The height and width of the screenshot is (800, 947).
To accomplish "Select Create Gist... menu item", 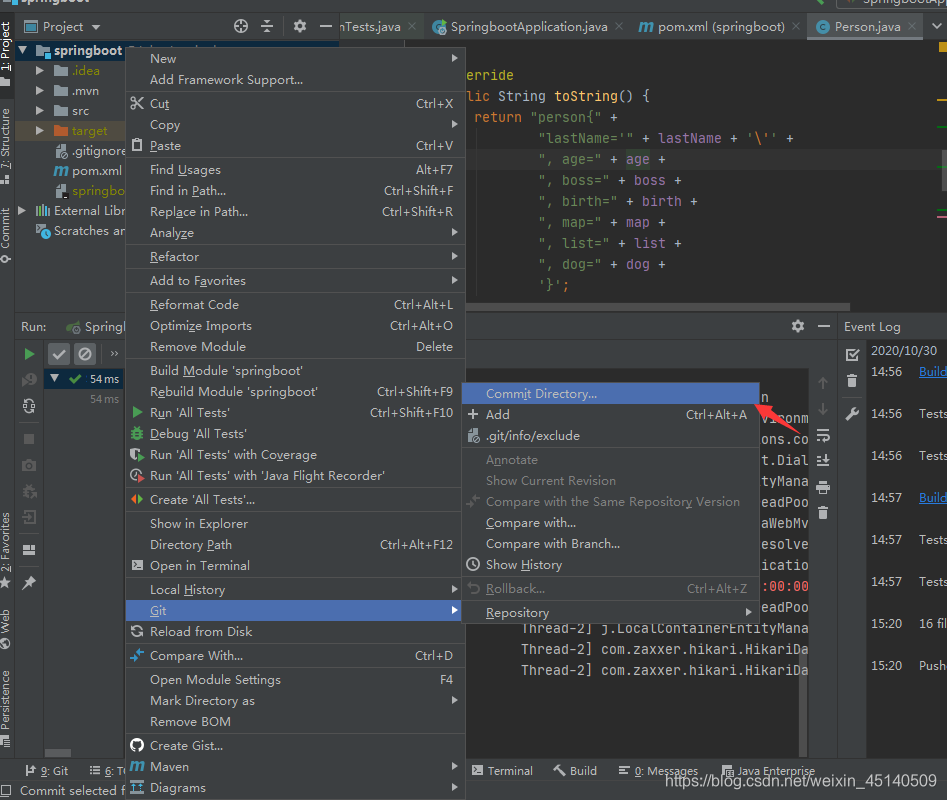I will click(x=295, y=746).
